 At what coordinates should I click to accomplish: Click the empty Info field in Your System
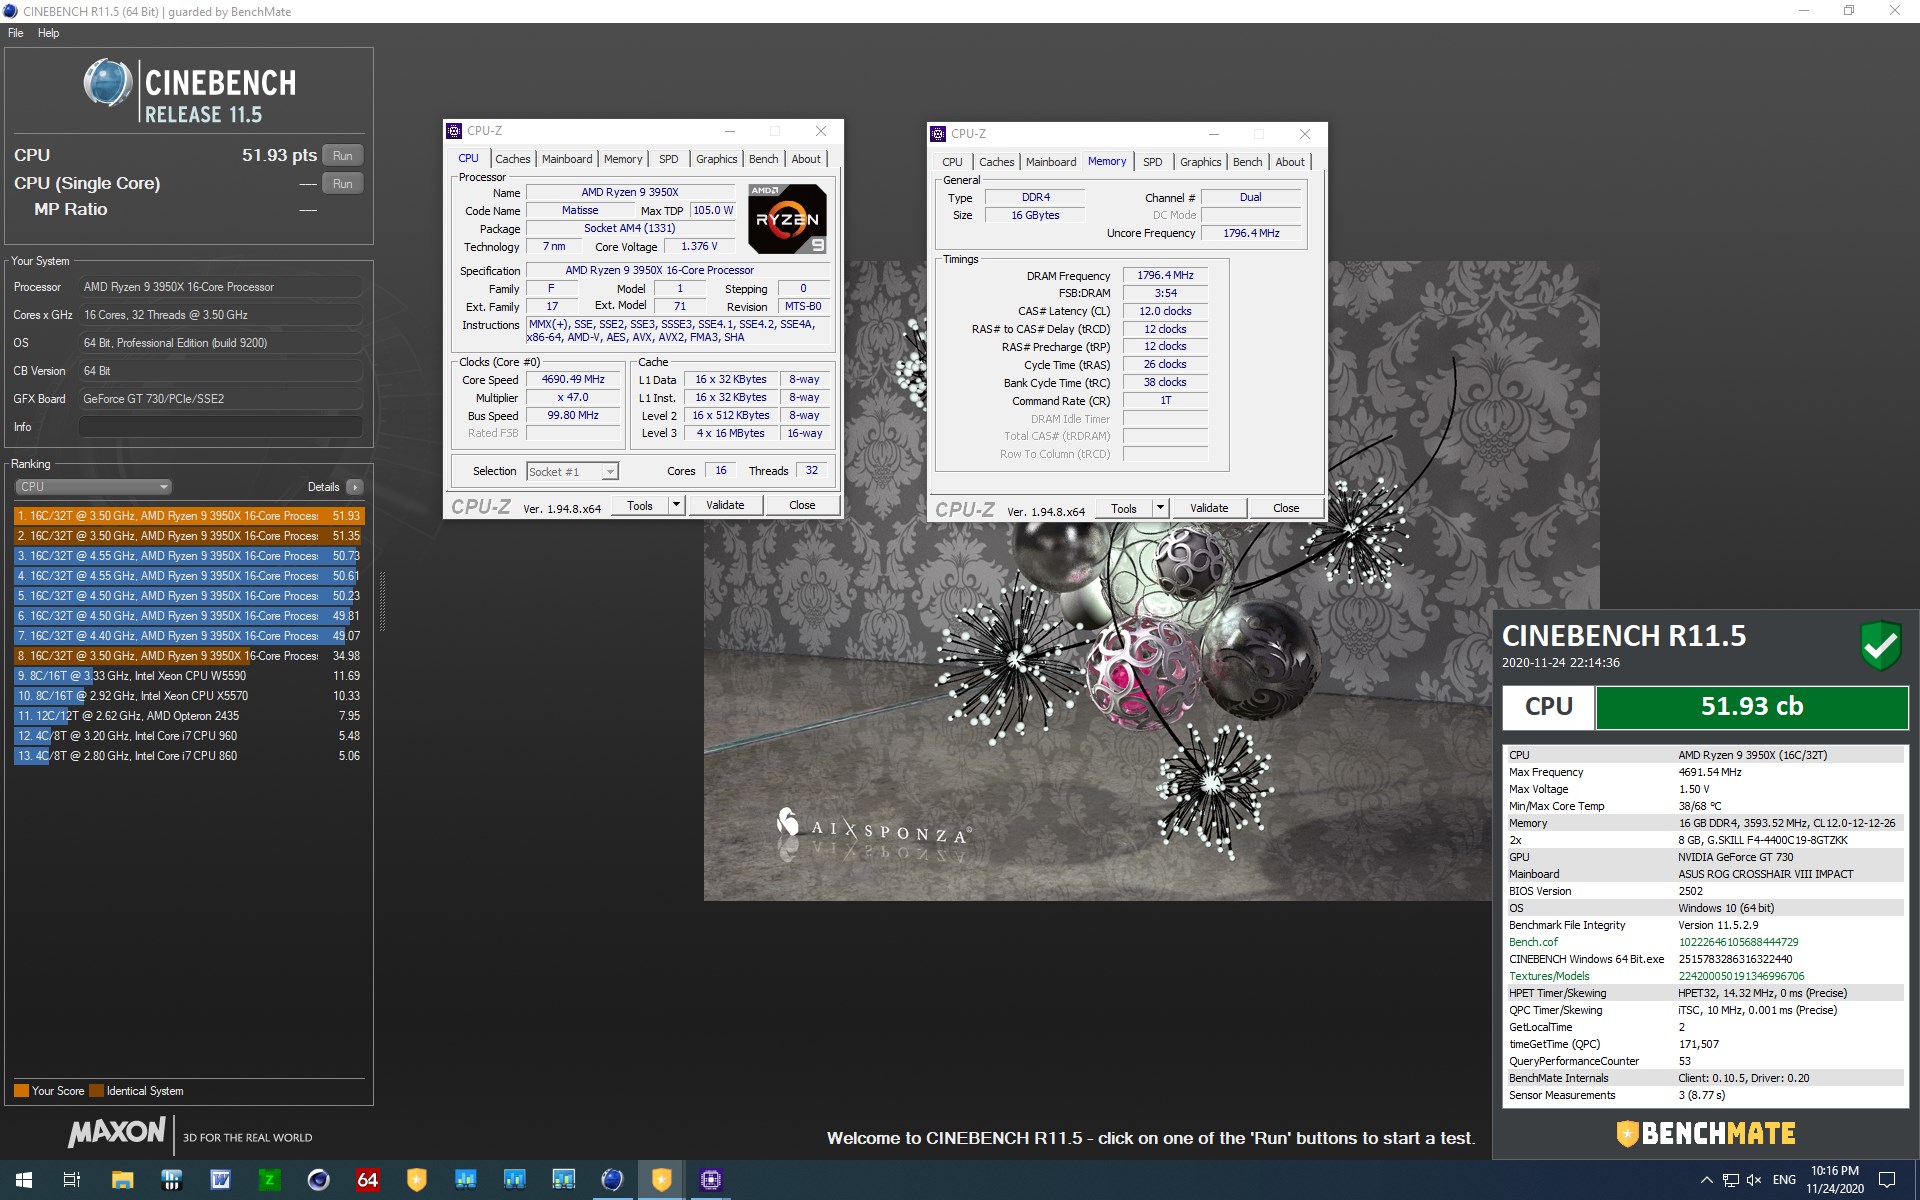coord(220,427)
